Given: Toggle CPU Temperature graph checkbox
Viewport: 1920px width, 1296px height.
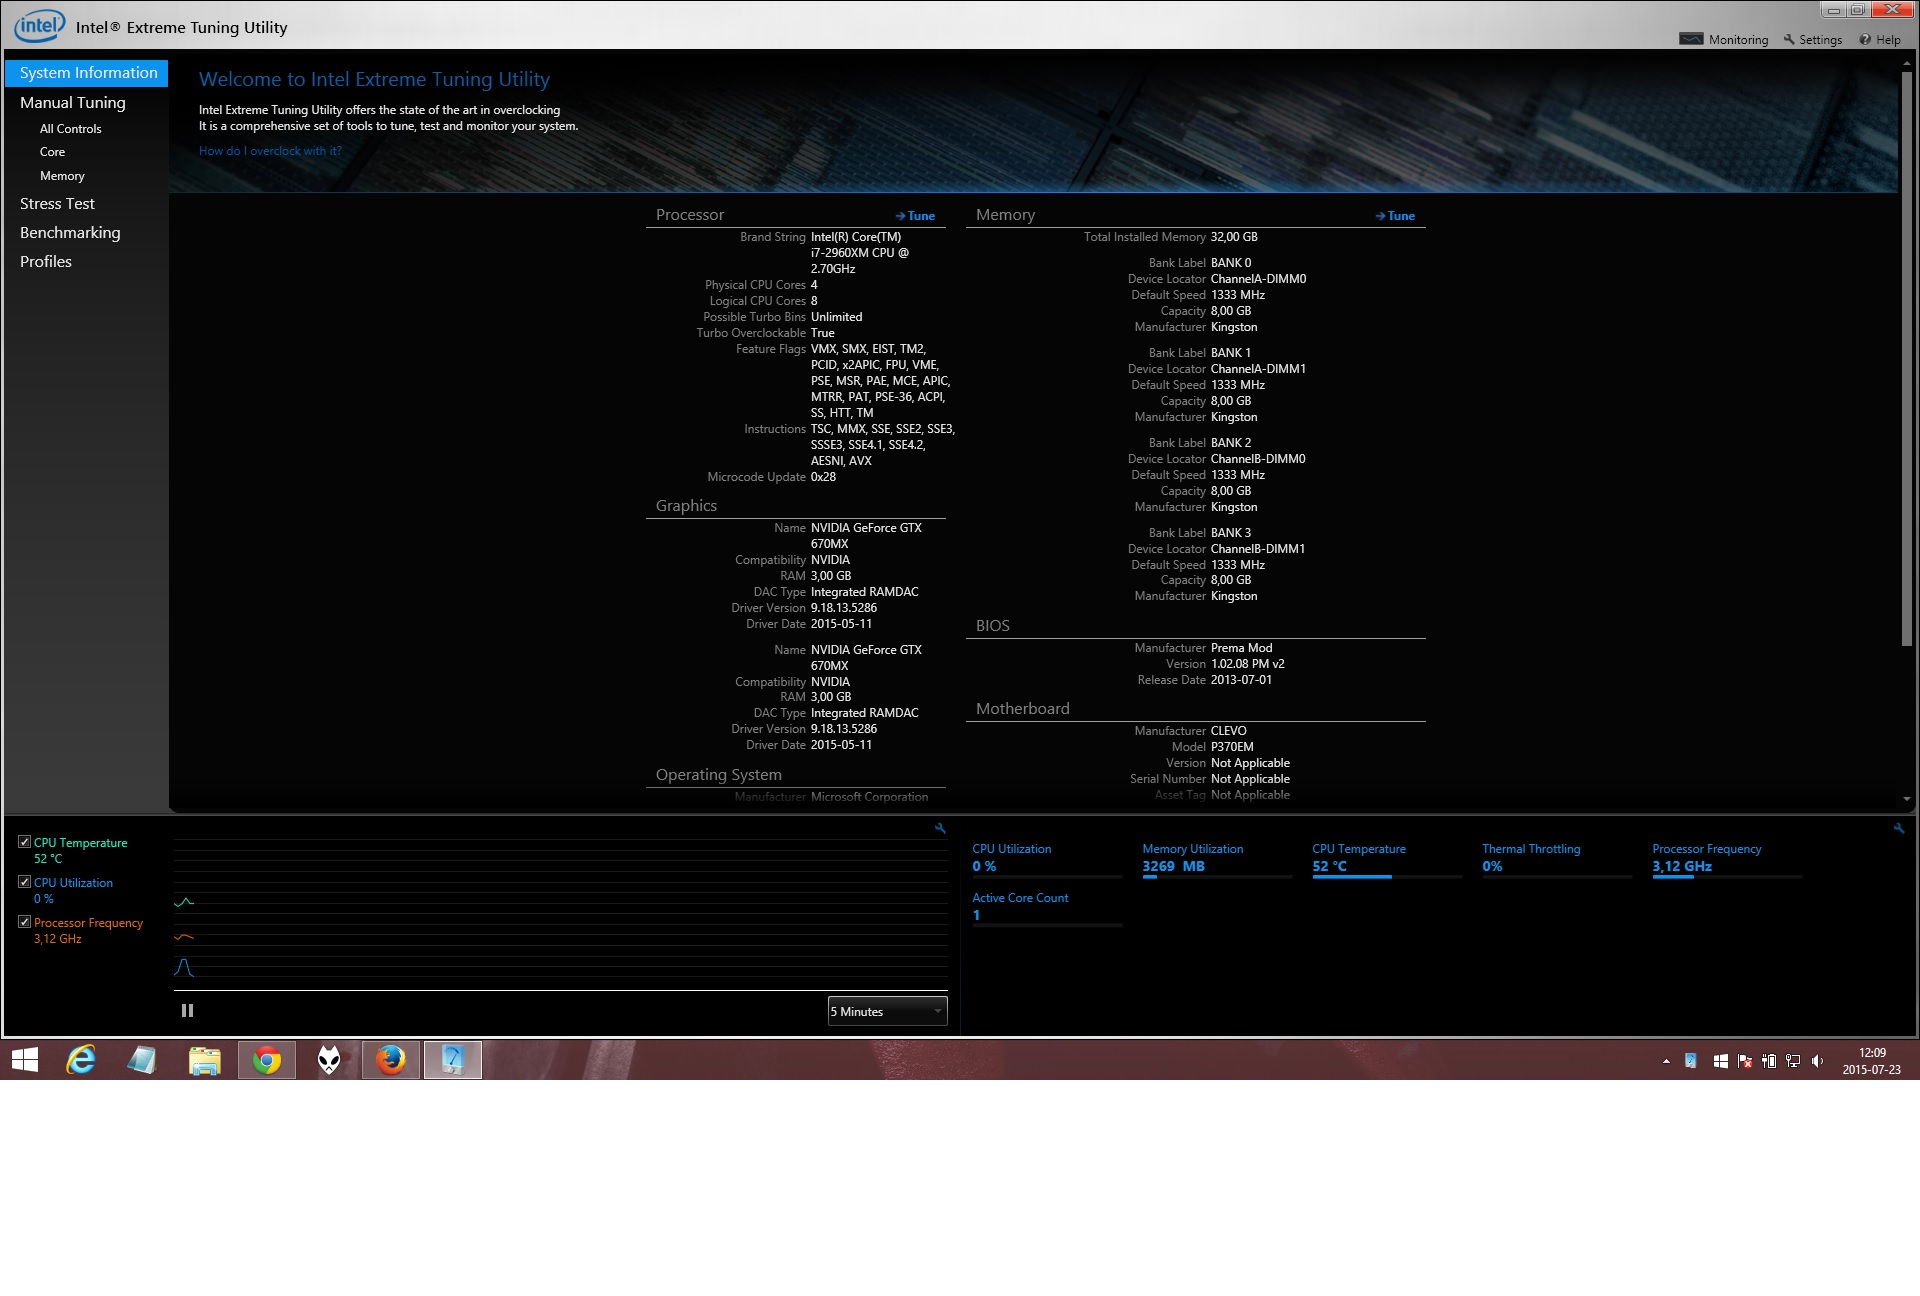Looking at the screenshot, I should pyautogui.click(x=24, y=842).
